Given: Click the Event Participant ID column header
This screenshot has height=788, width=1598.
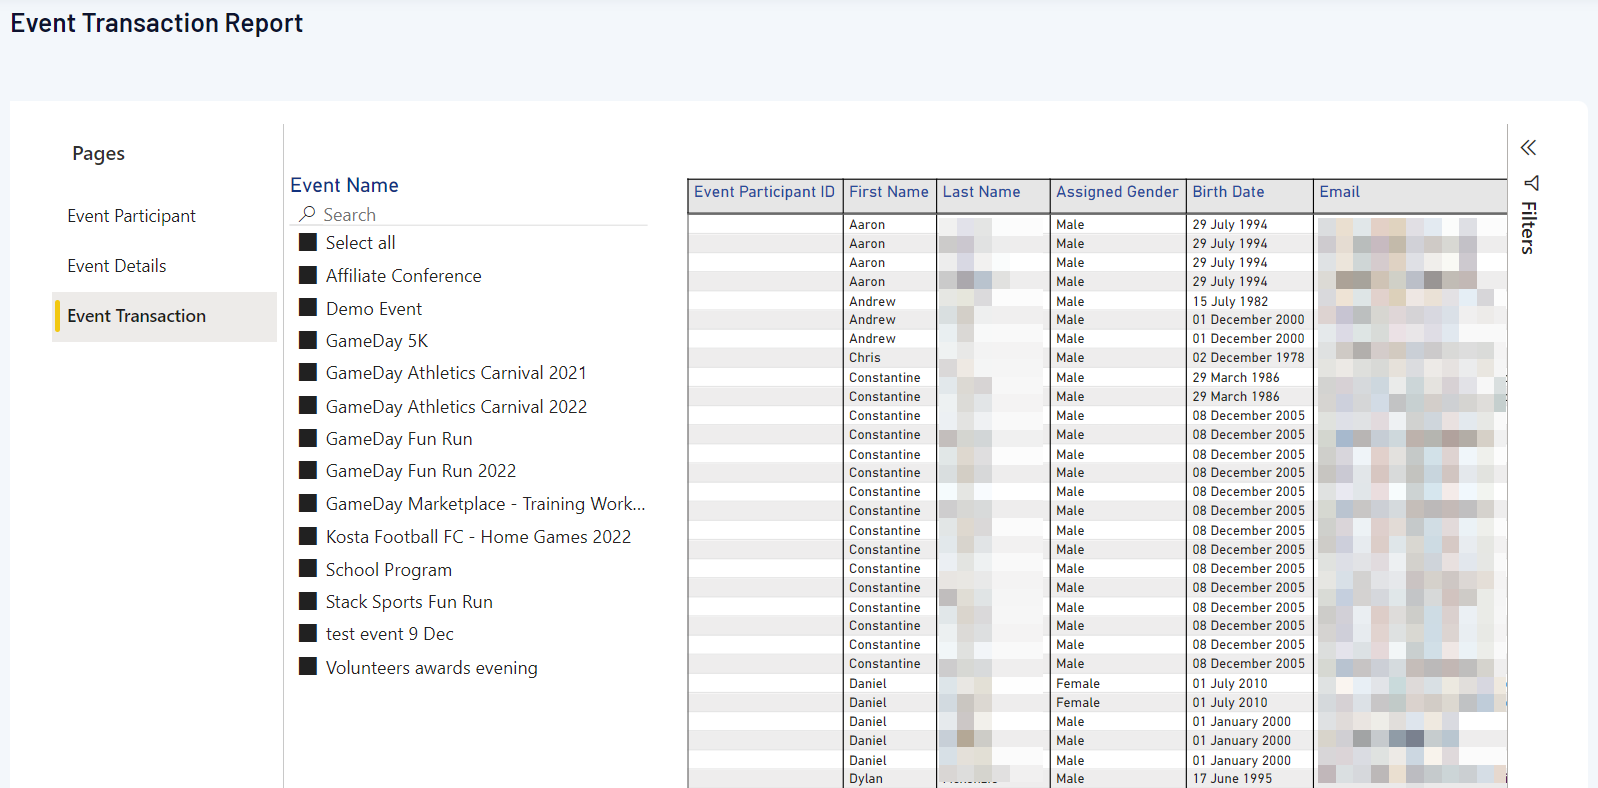Looking at the screenshot, I should 764,192.
